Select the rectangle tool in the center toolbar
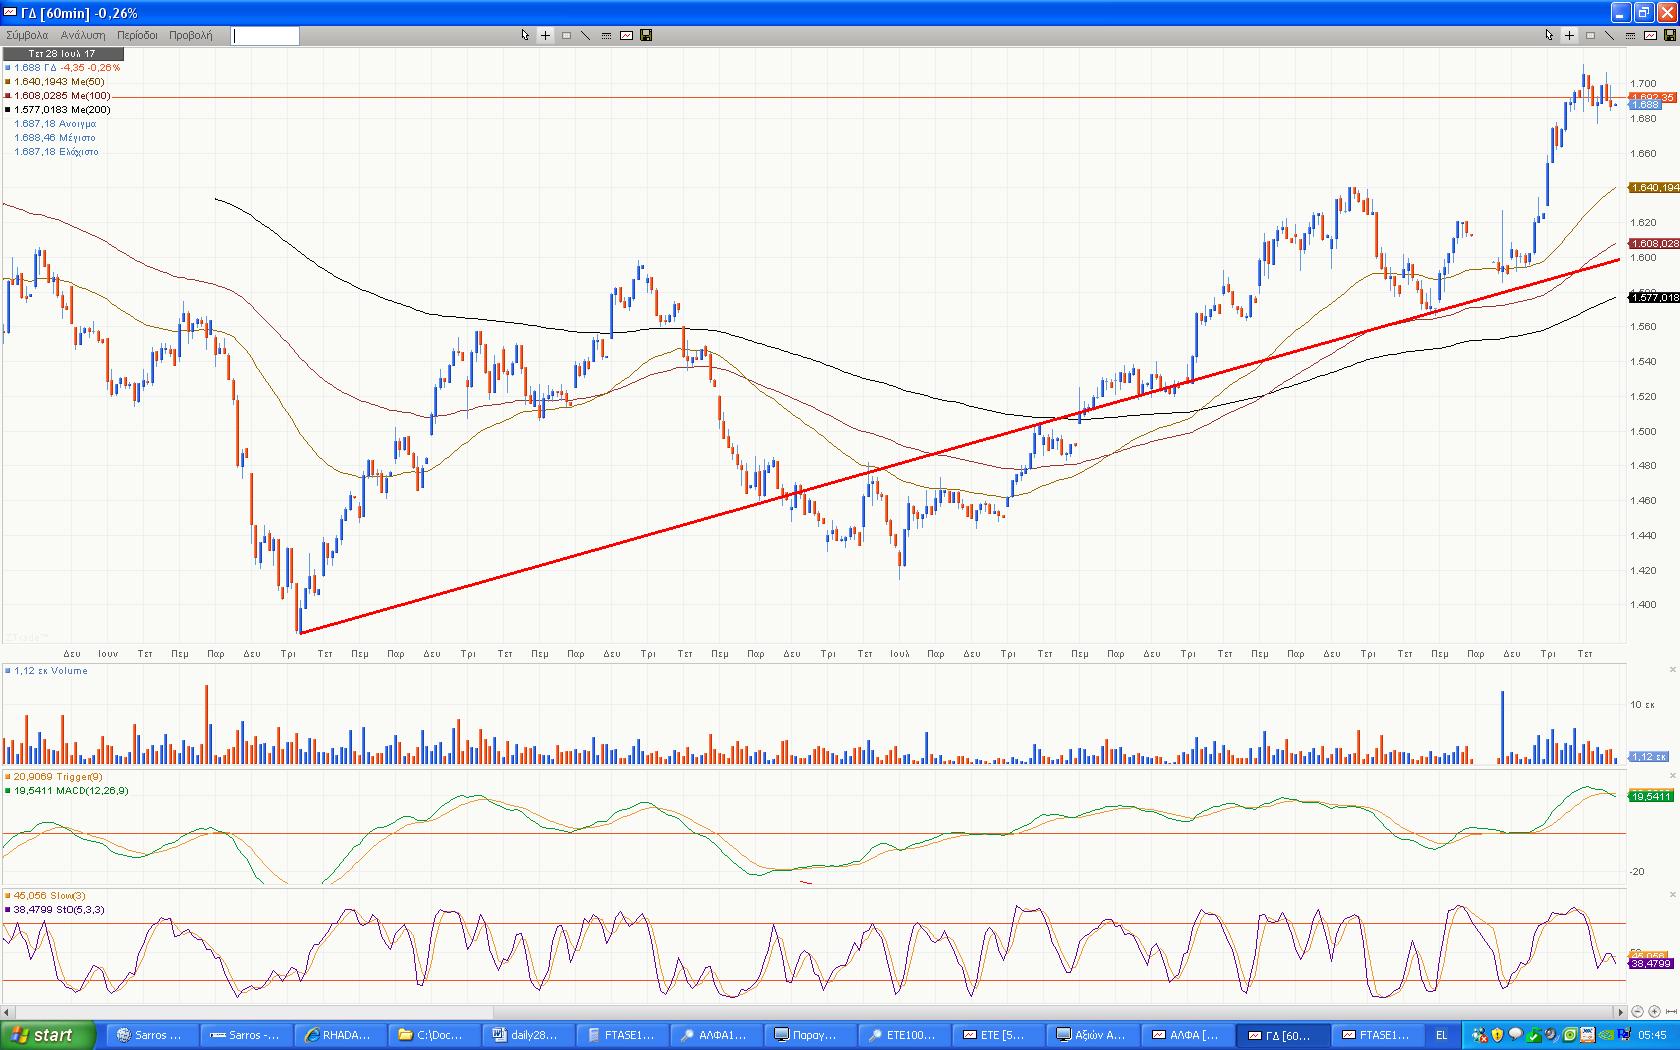Screen dimensions: 1680x1050 point(566,35)
